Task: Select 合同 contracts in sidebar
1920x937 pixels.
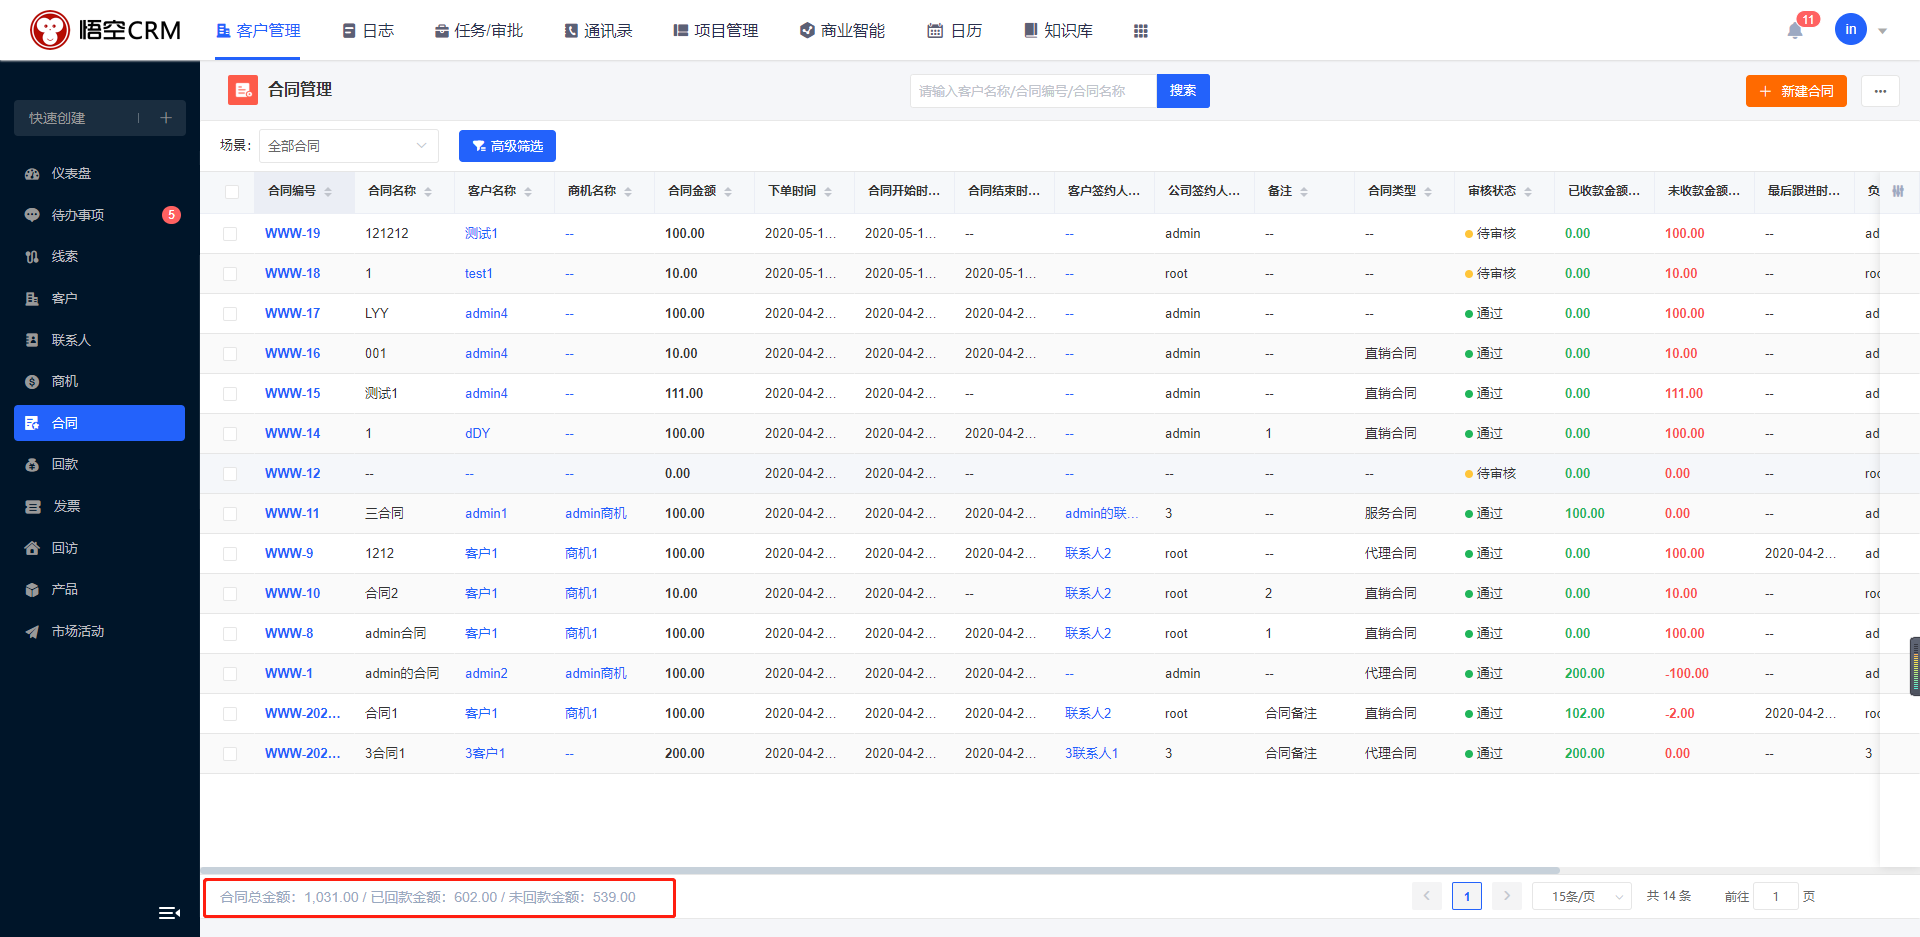Action: tap(100, 423)
